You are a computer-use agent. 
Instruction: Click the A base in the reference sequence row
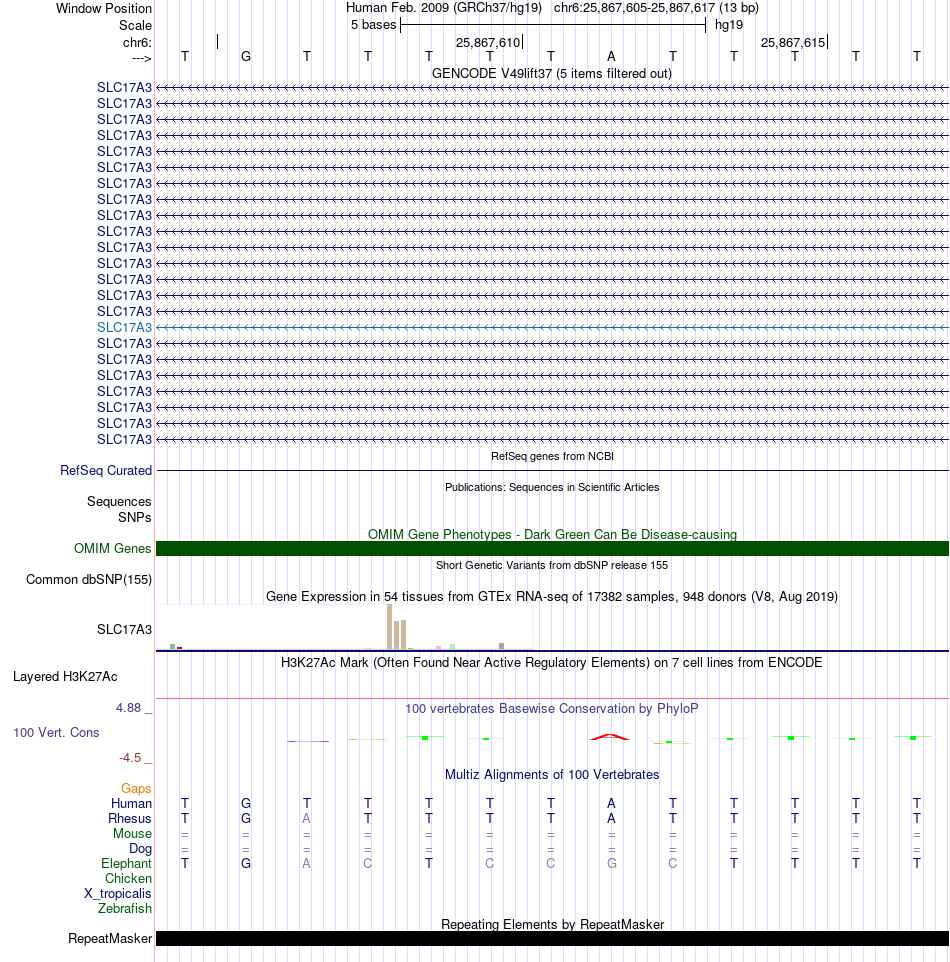click(611, 56)
